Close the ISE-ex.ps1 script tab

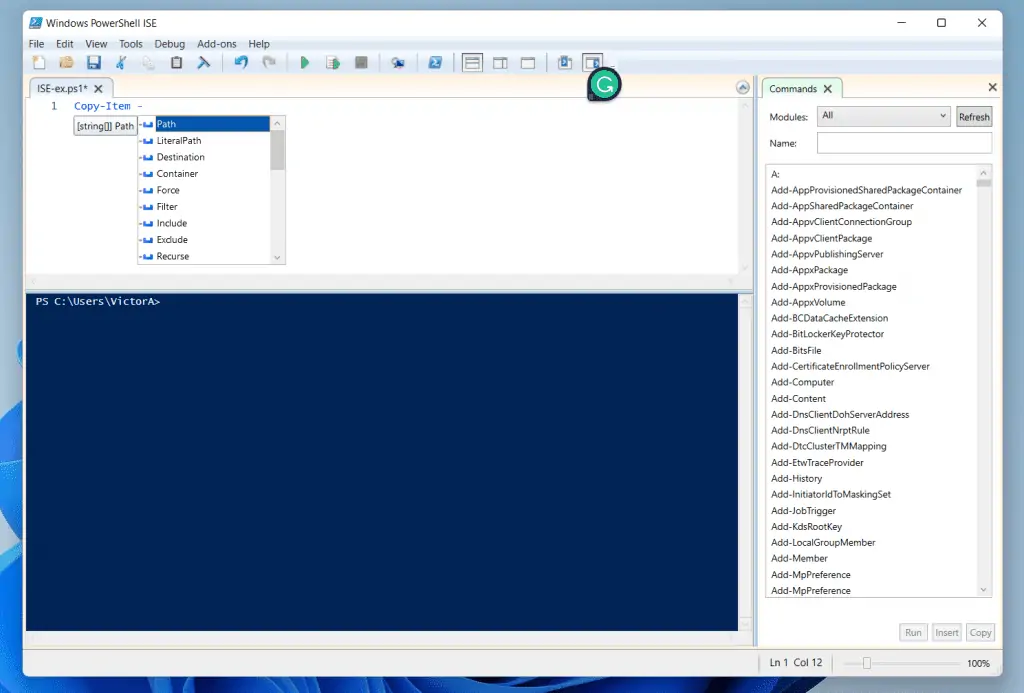pyautogui.click(x=98, y=88)
